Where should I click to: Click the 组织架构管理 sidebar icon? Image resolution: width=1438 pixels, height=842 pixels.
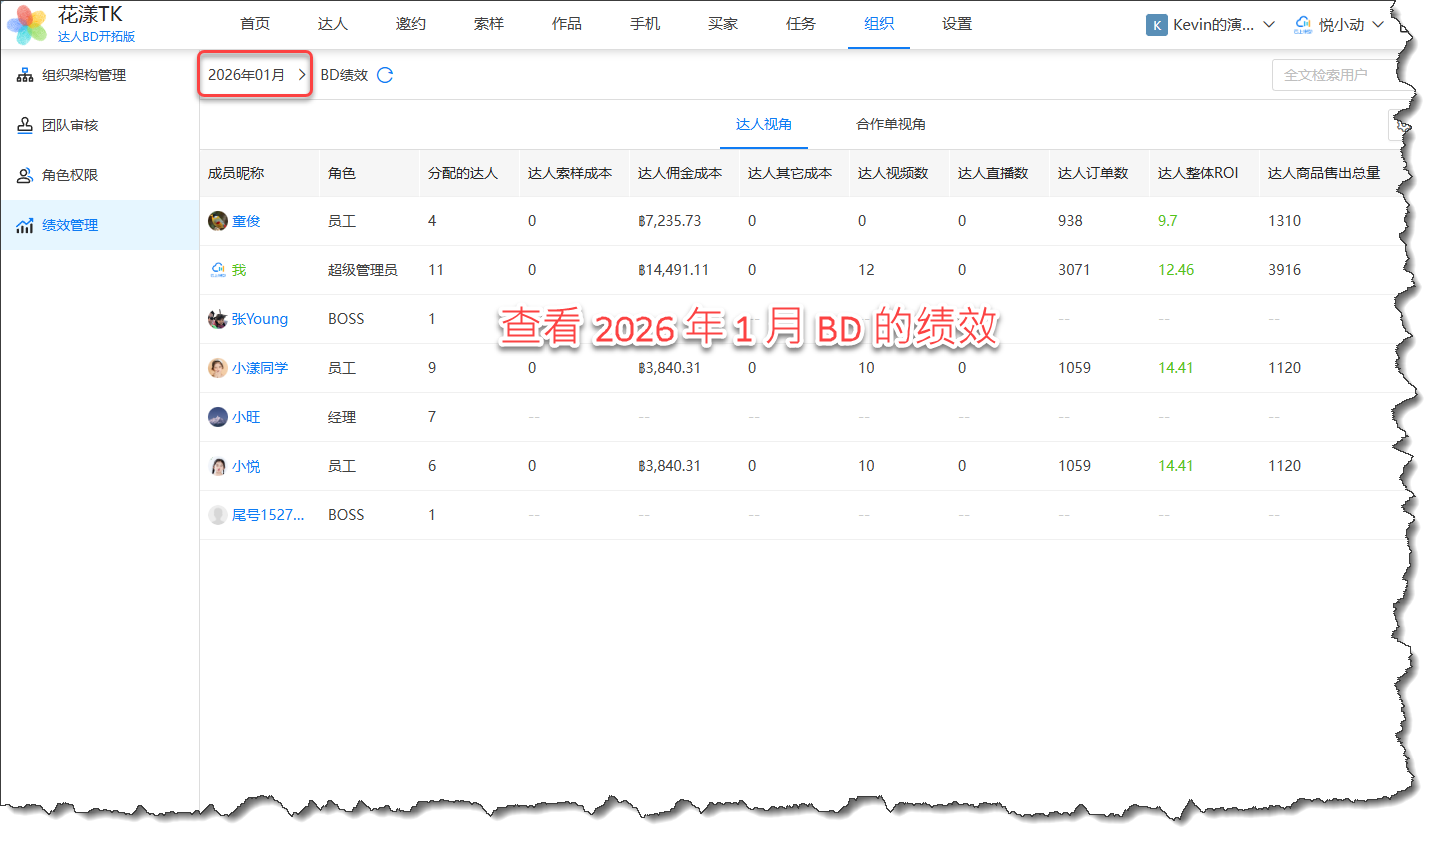(x=25, y=75)
